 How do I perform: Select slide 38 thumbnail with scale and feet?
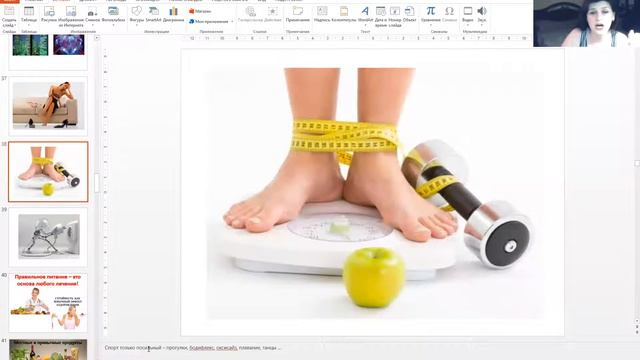(48, 172)
